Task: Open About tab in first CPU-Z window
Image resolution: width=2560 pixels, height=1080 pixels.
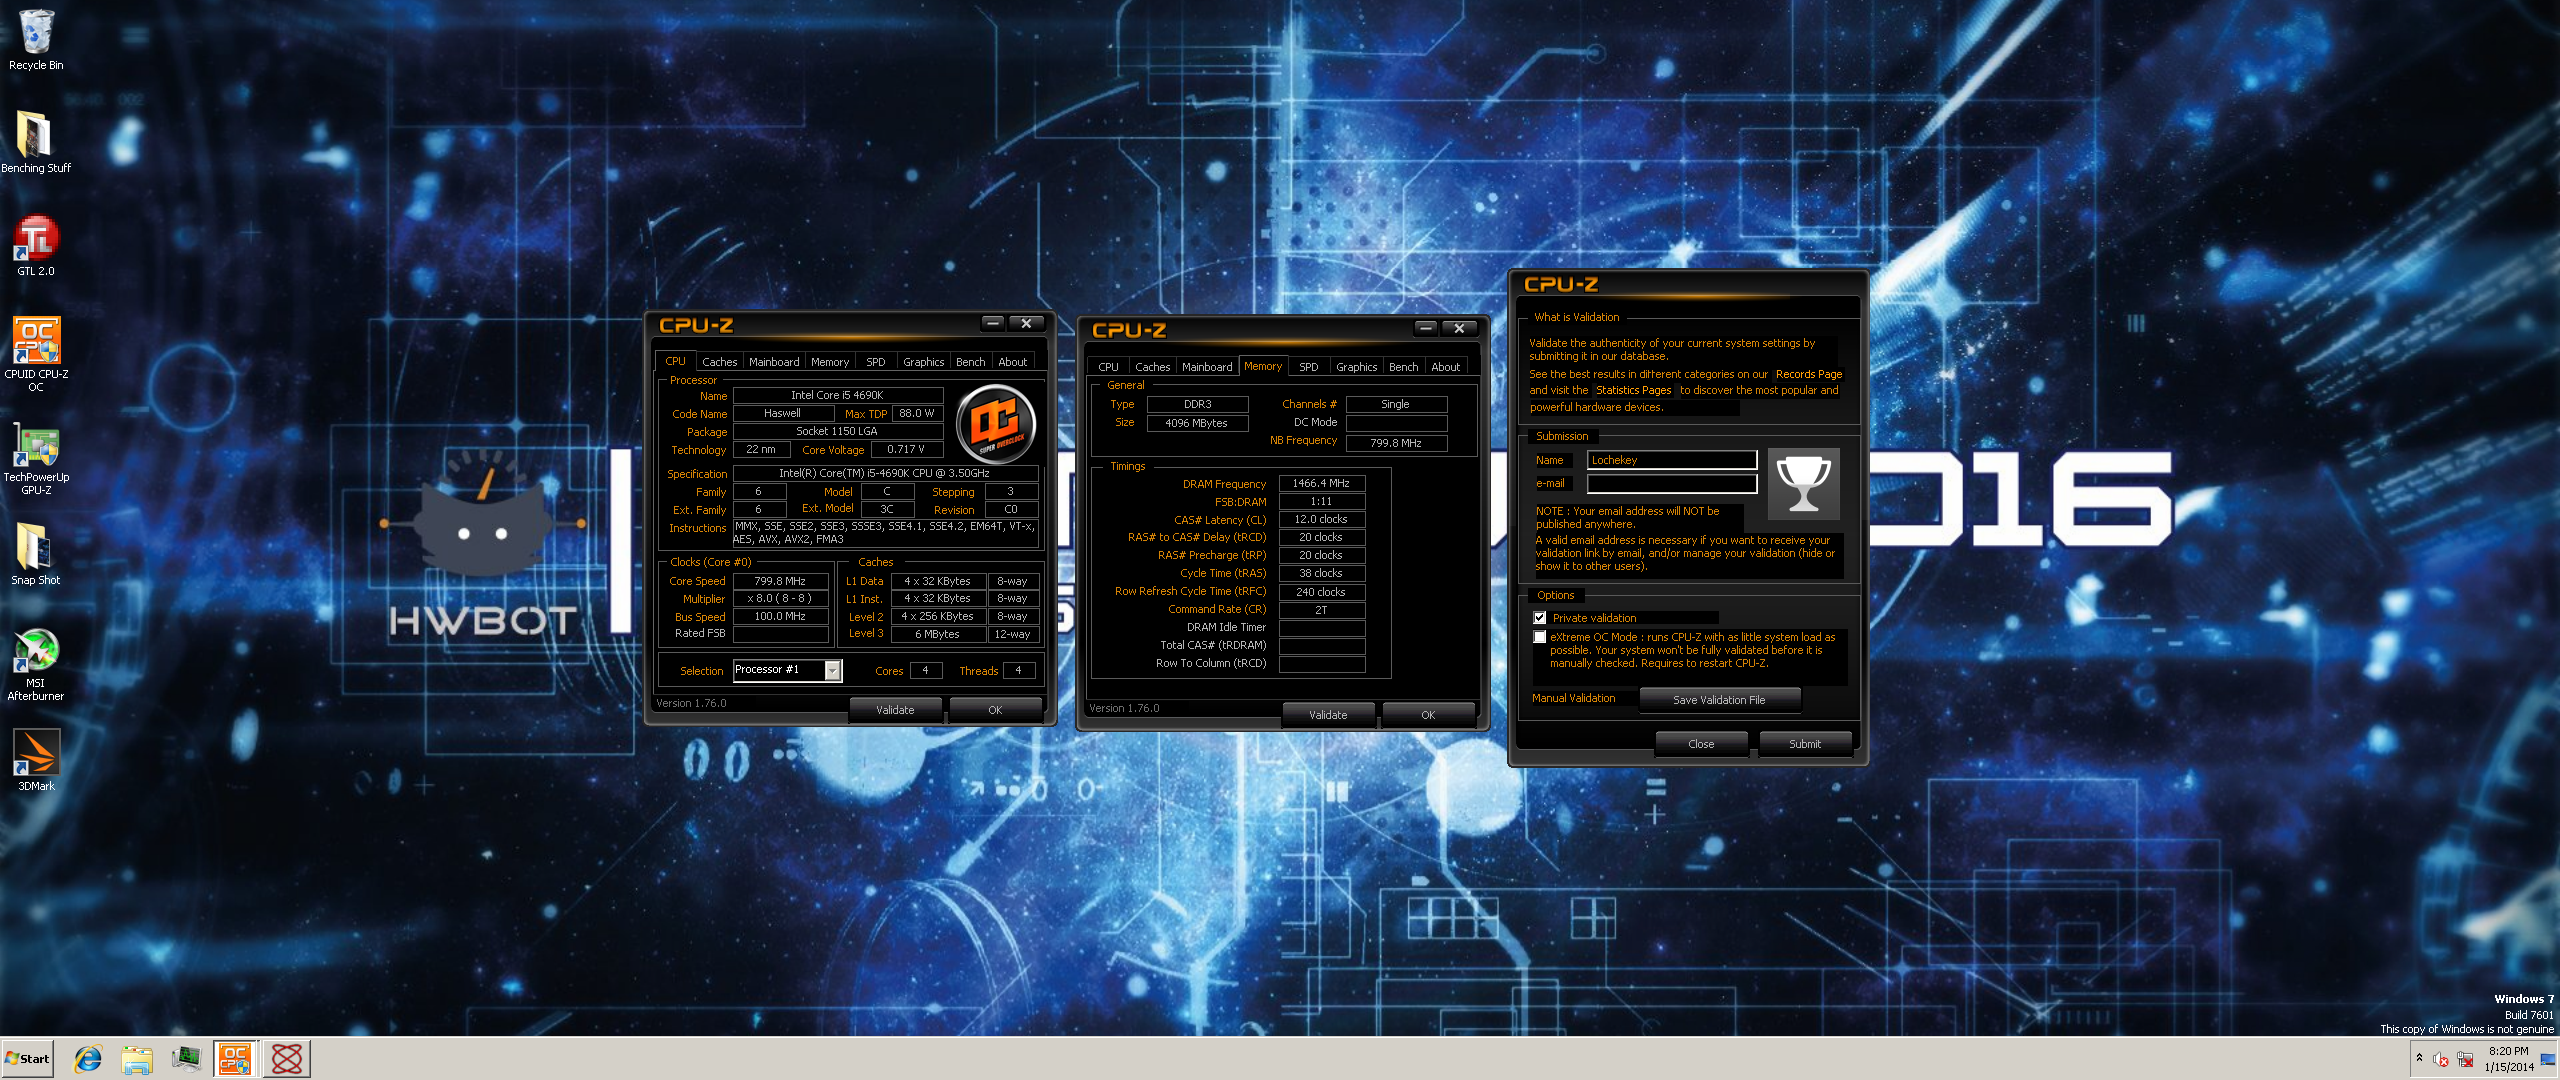Action: [1012, 362]
